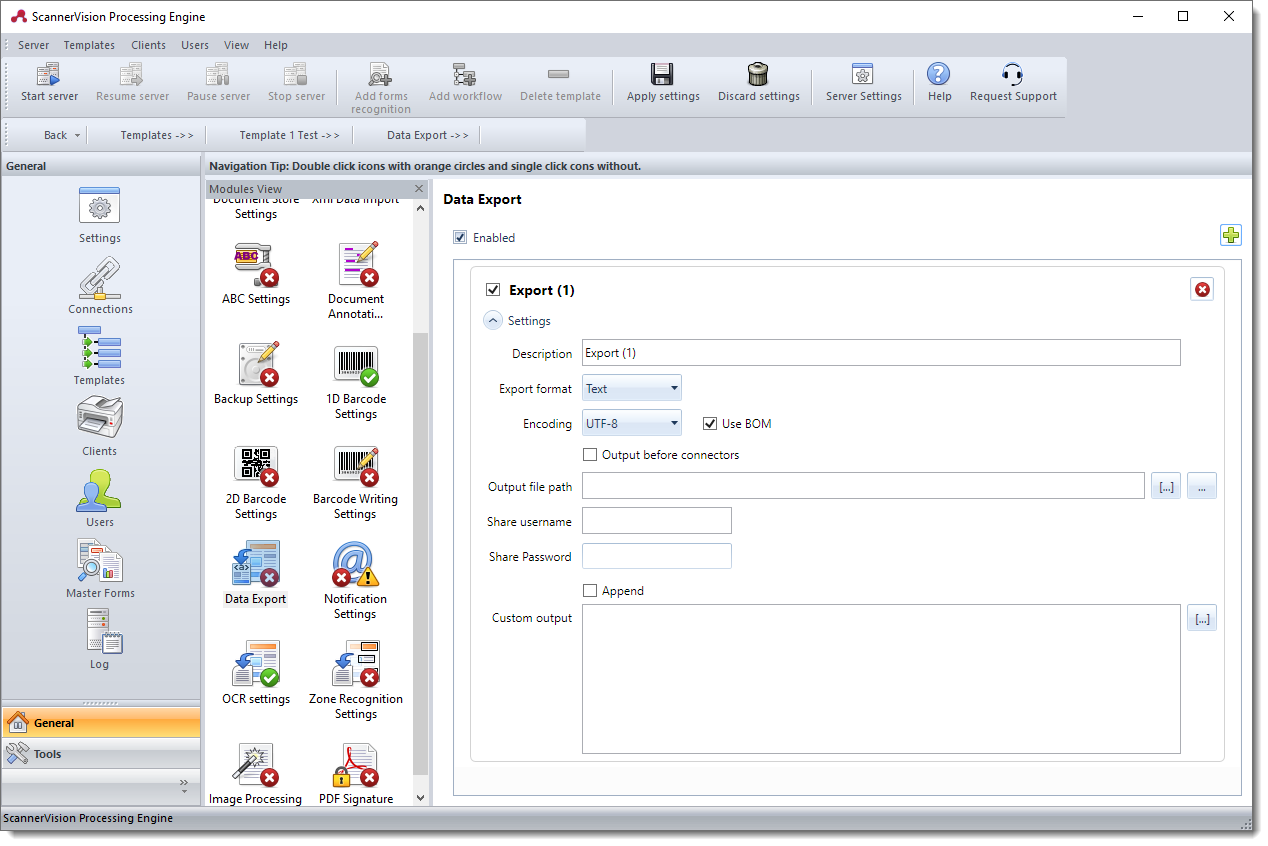The width and height of the screenshot is (1268, 846).
Task: Check the Append checkbox
Action: pyautogui.click(x=590, y=591)
